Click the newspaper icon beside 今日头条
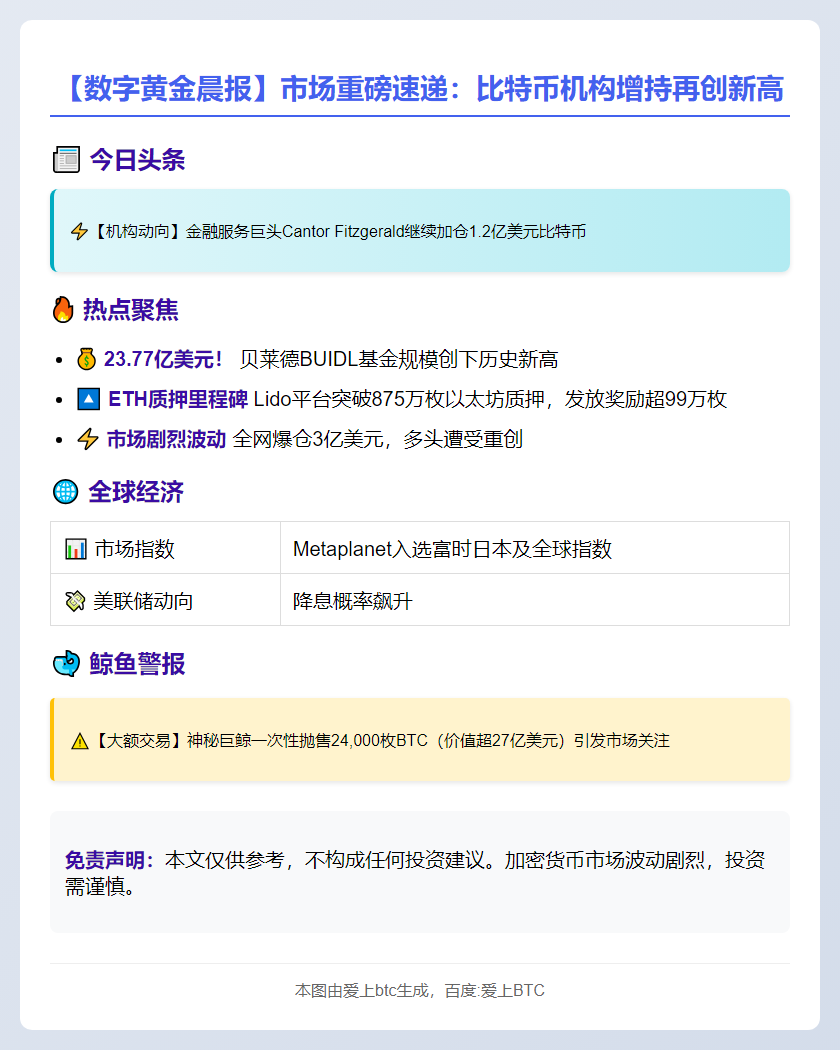Viewport: 840px width, 1050px height. pyautogui.click(x=66, y=160)
